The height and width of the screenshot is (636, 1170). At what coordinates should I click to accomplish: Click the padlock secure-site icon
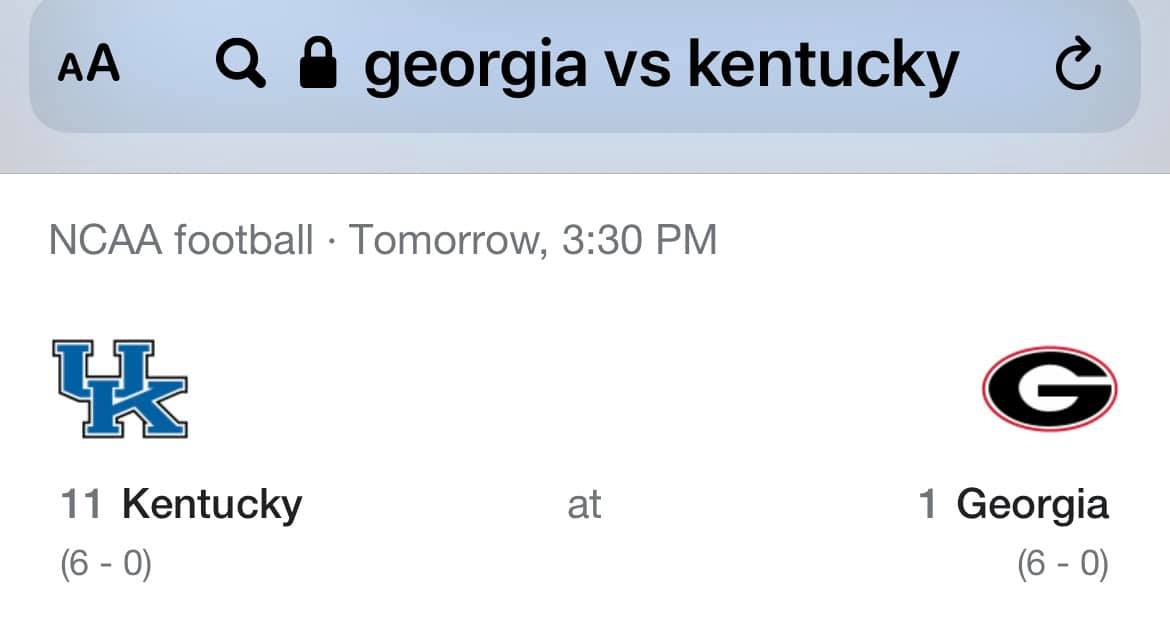319,65
